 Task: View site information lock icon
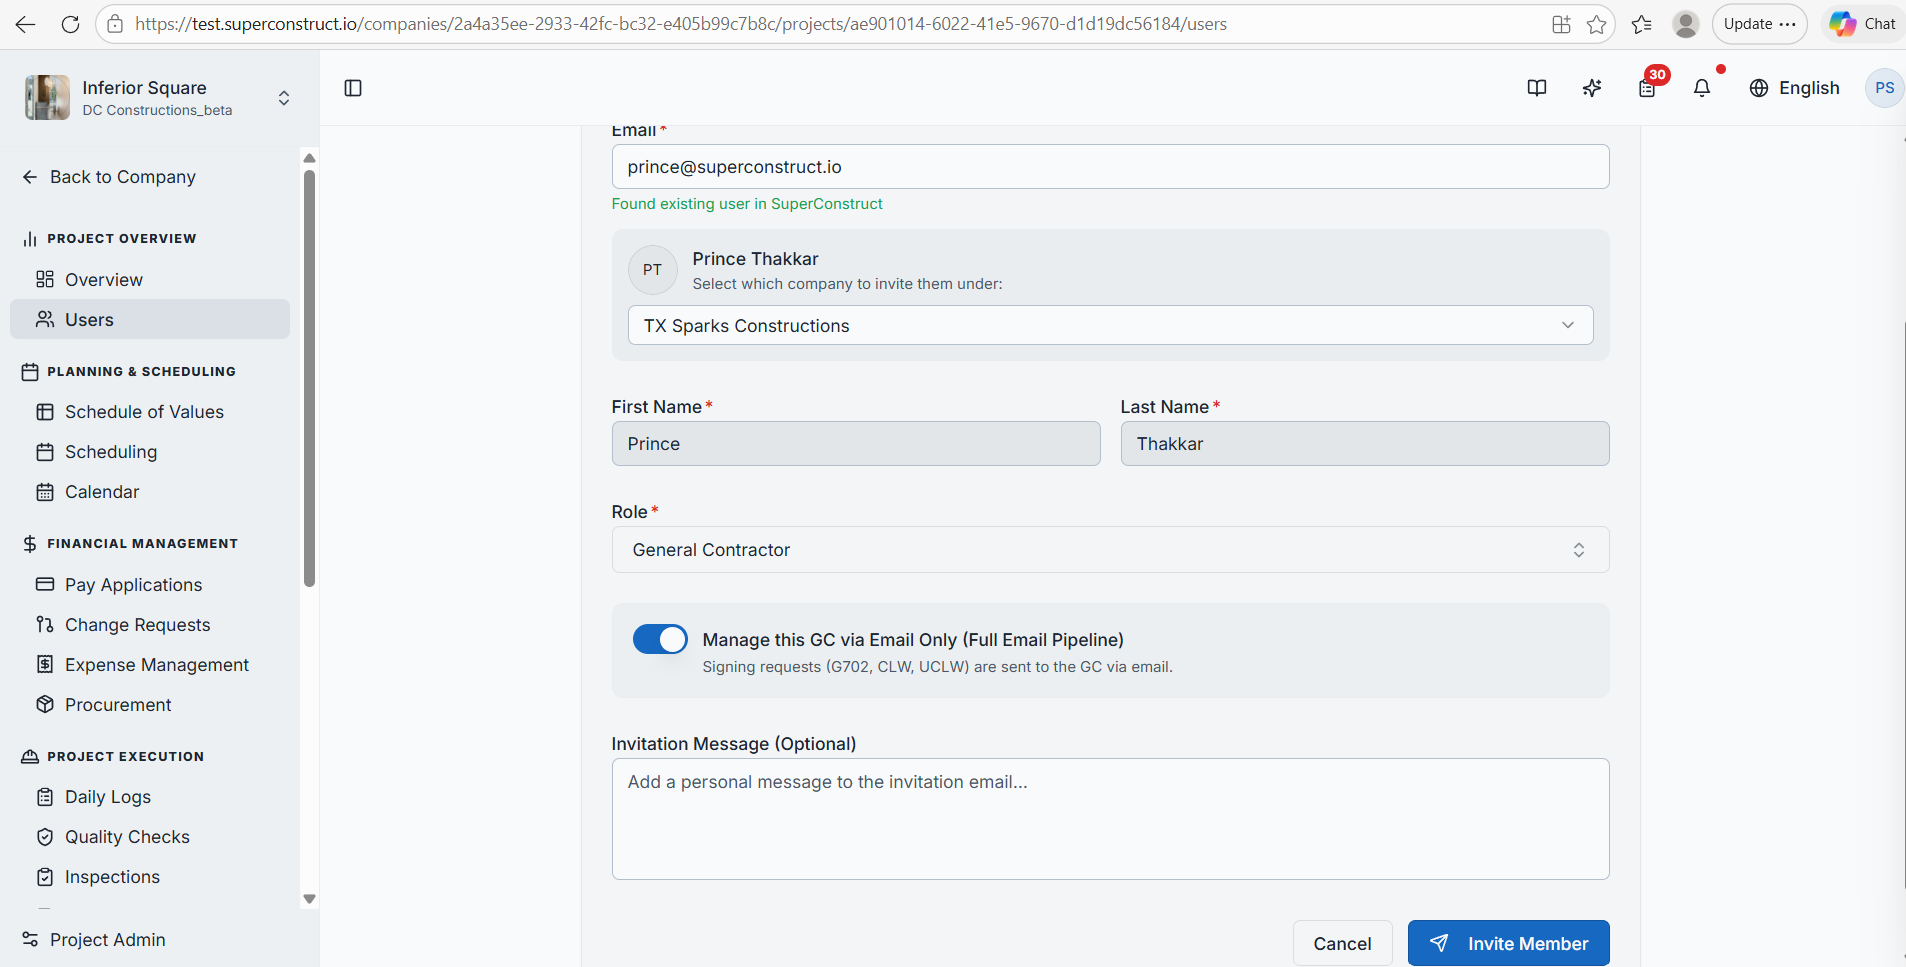[x=116, y=24]
